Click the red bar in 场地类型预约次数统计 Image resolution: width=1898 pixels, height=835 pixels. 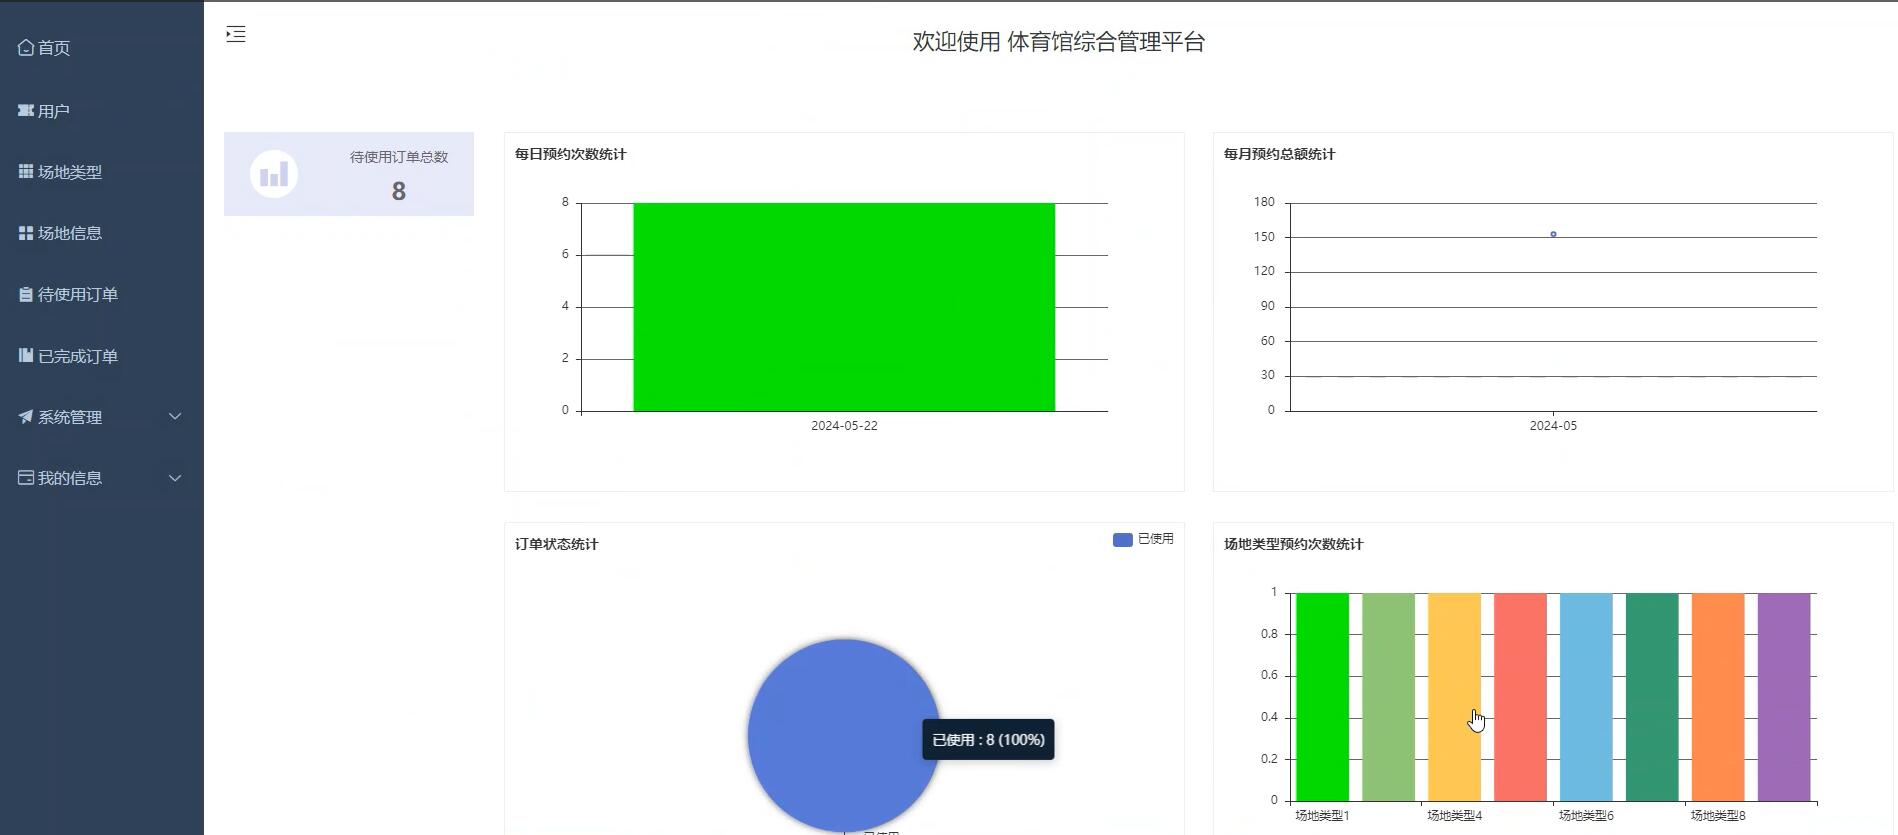(1520, 697)
